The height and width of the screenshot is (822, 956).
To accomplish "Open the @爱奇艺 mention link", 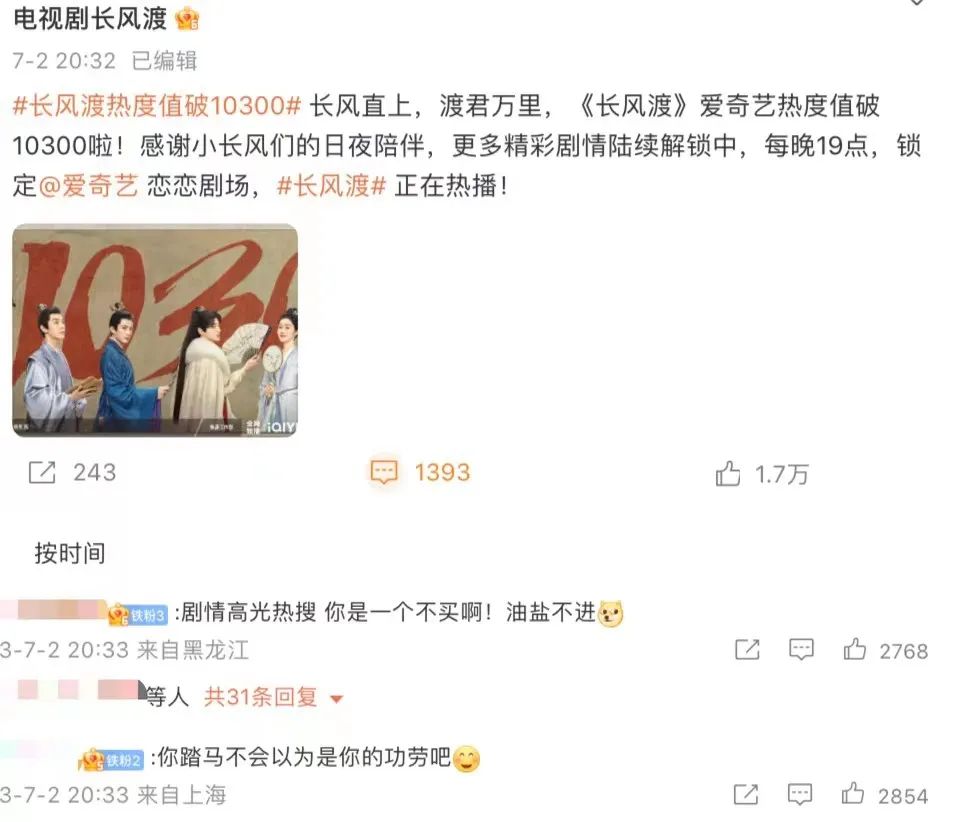I will click(88, 185).
